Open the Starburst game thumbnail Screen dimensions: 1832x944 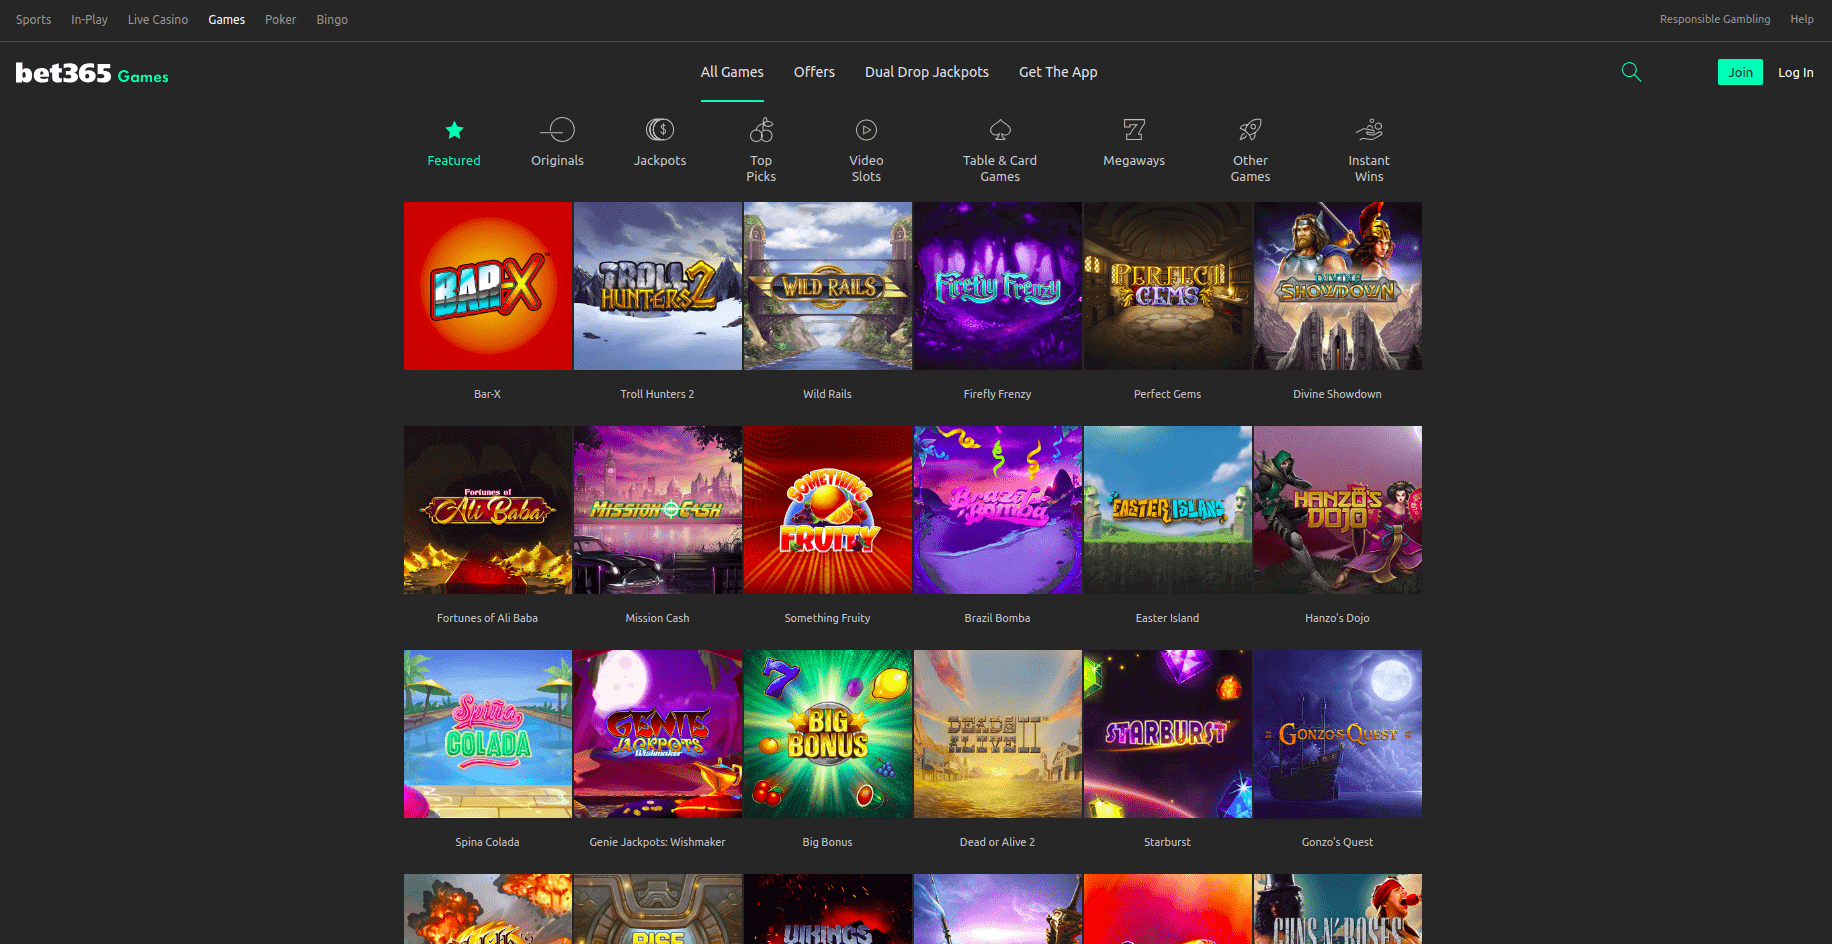click(1168, 734)
